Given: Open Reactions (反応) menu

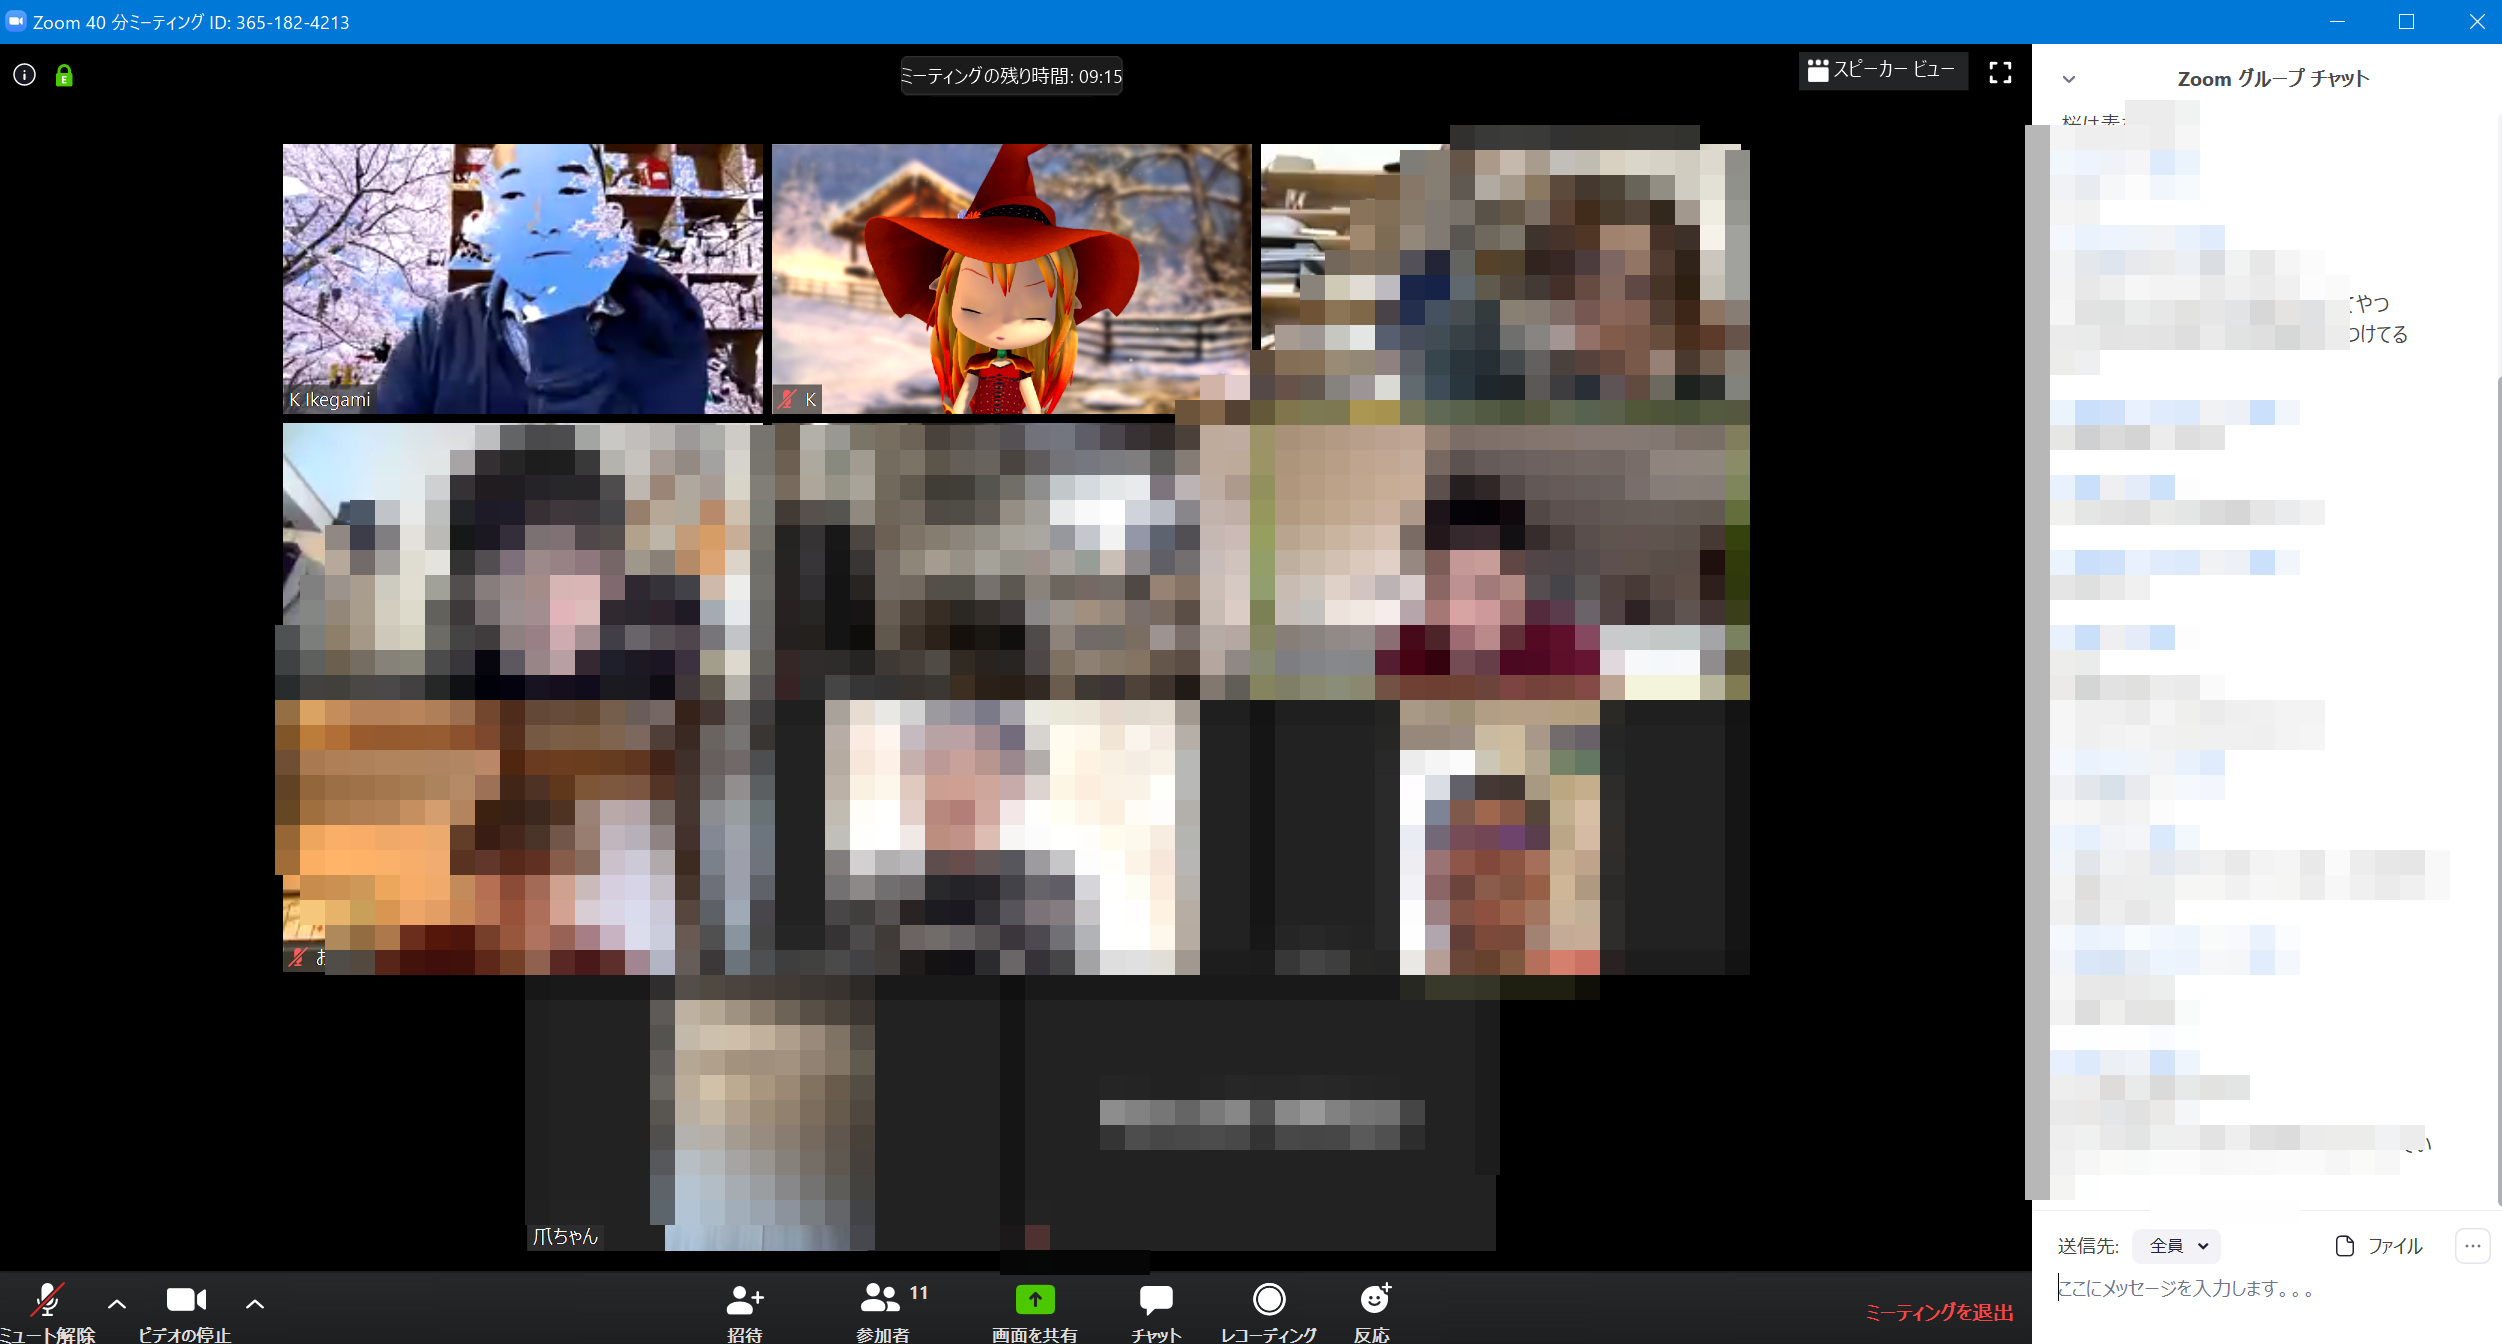Looking at the screenshot, I should [x=1373, y=1312].
